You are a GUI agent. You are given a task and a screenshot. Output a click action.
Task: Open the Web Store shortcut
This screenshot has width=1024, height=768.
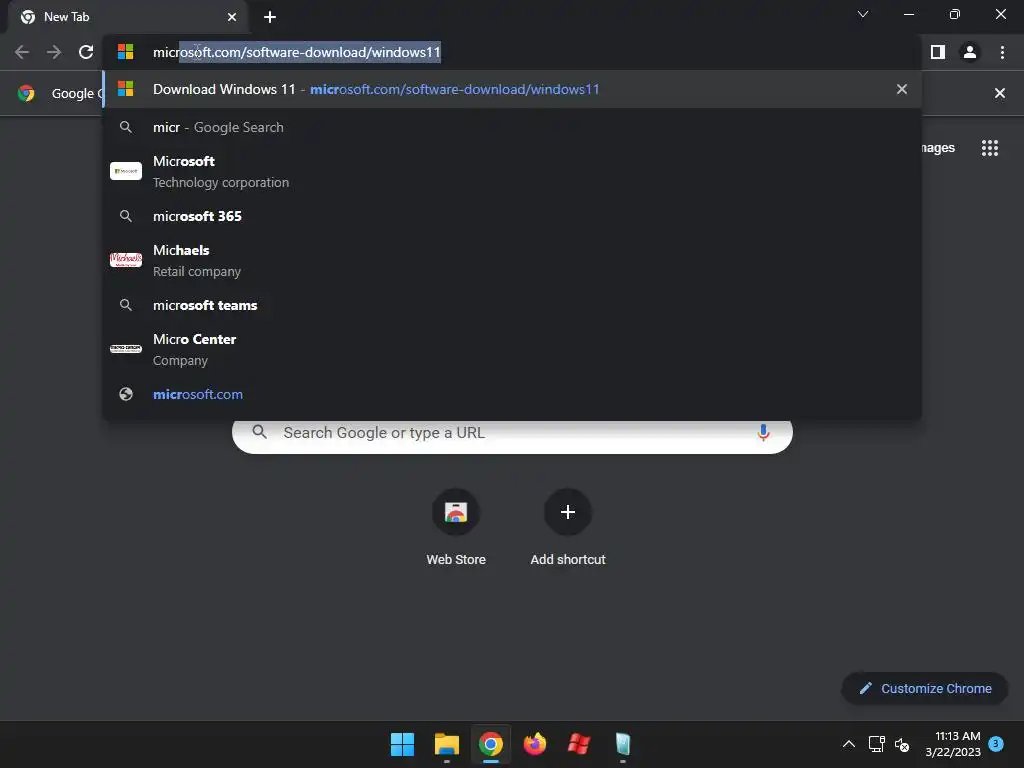(x=456, y=526)
